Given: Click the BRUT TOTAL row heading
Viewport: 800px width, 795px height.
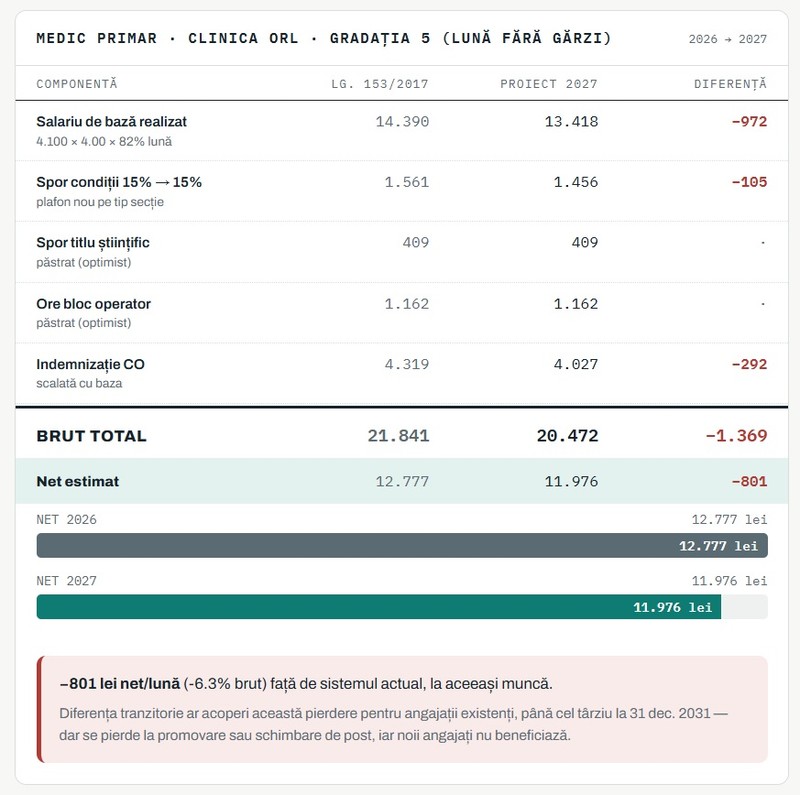Looking at the screenshot, I should (91, 436).
